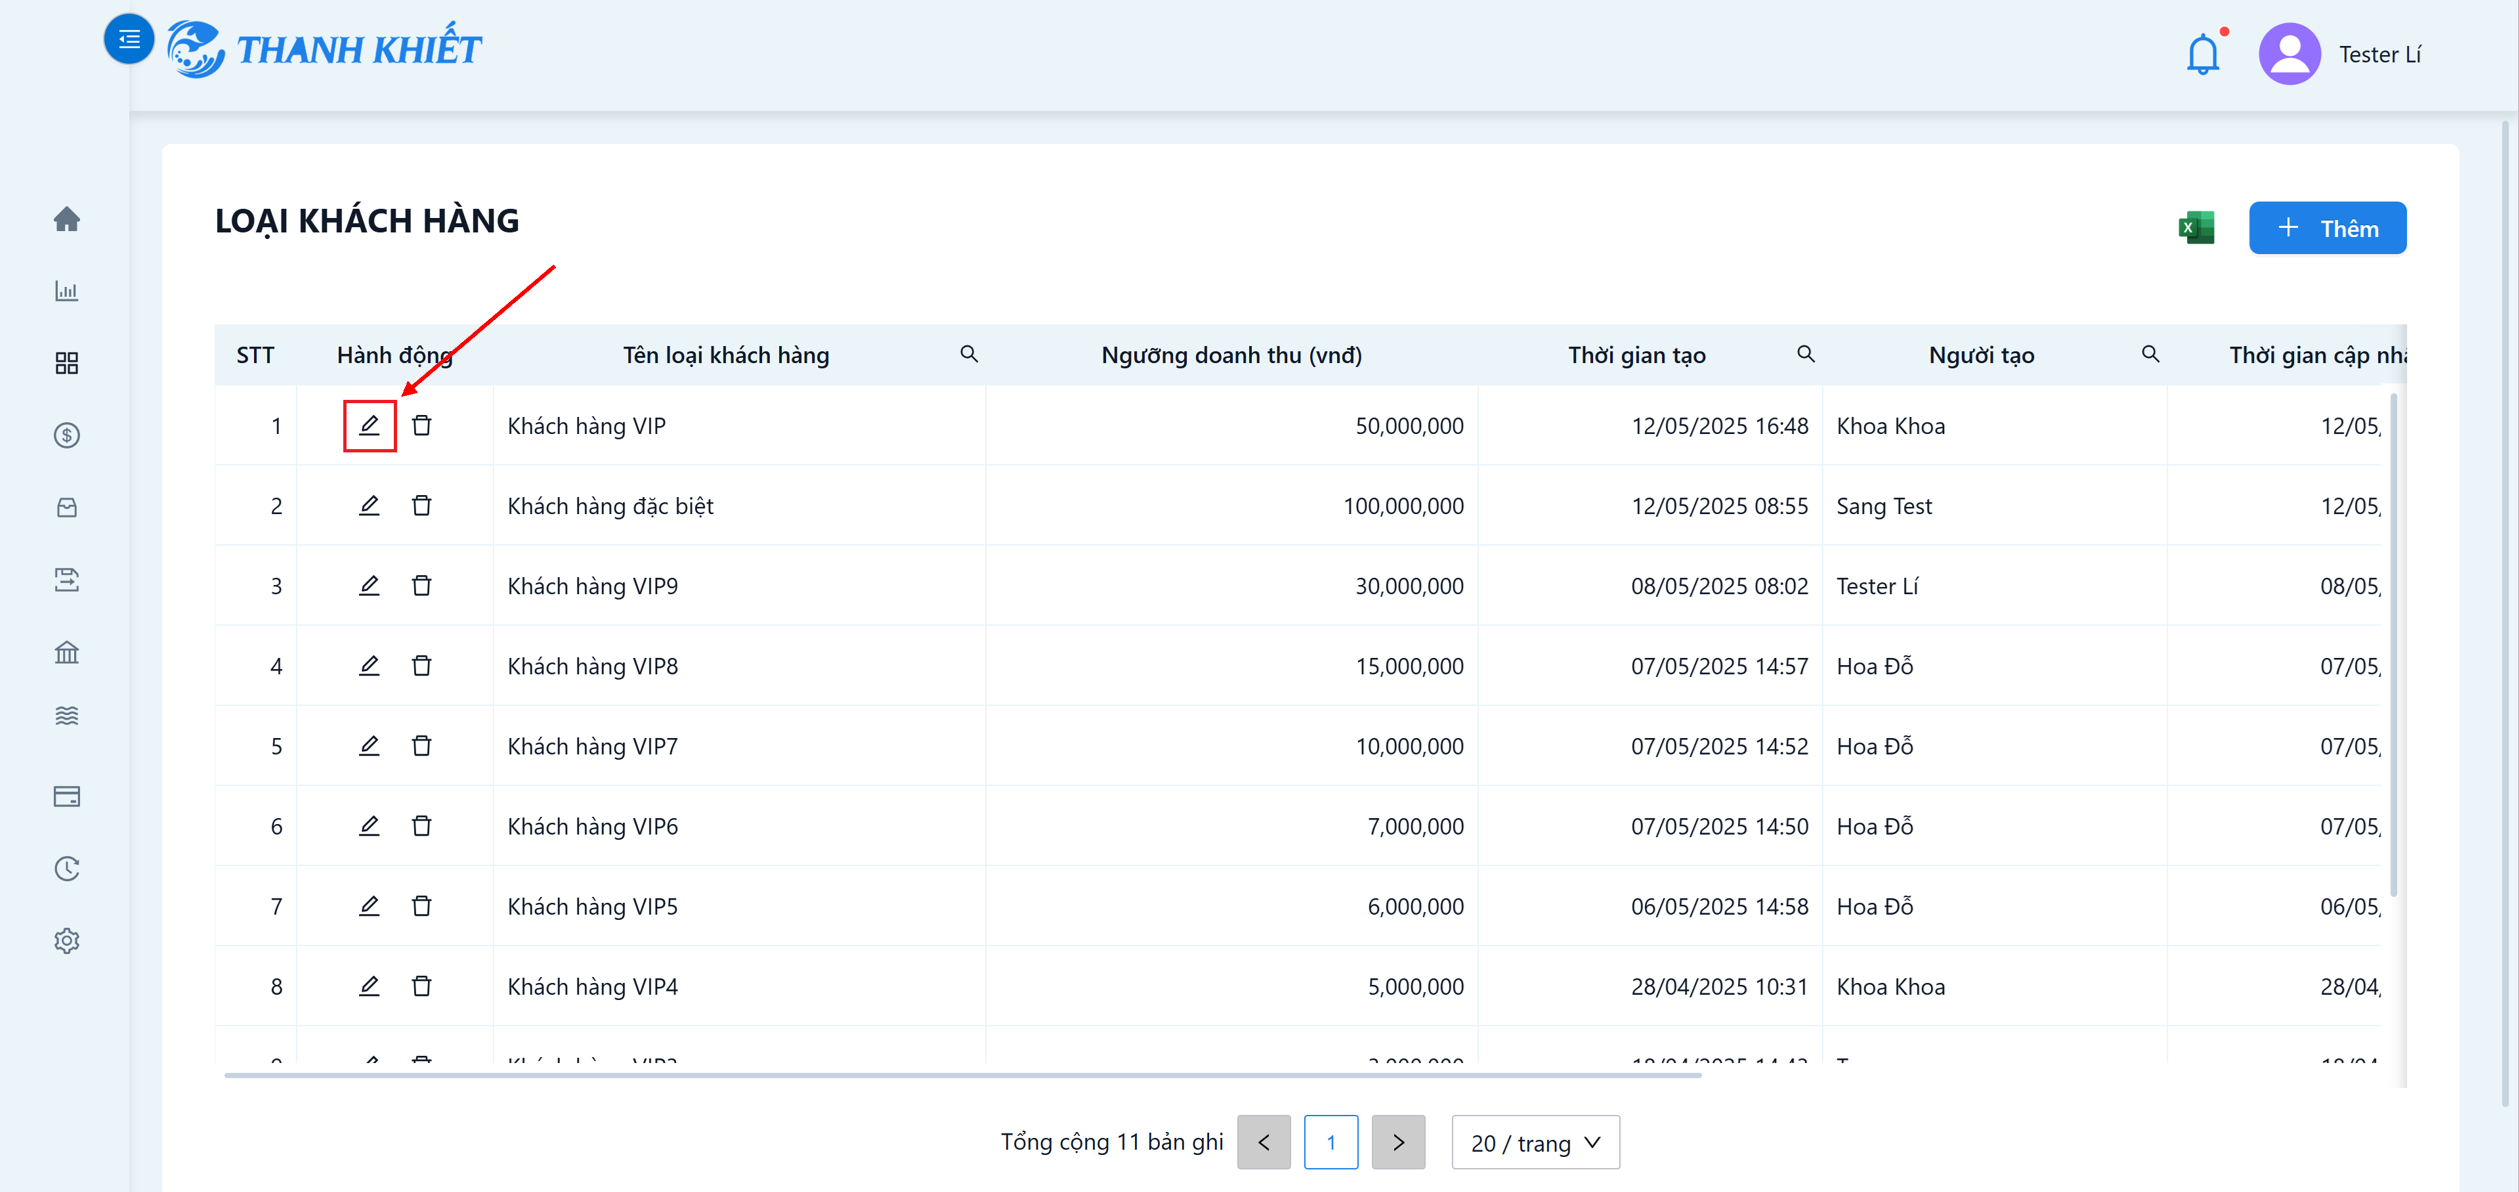This screenshot has height=1192, width=2519.
Task: Open the notification bell
Action: click(2203, 54)
